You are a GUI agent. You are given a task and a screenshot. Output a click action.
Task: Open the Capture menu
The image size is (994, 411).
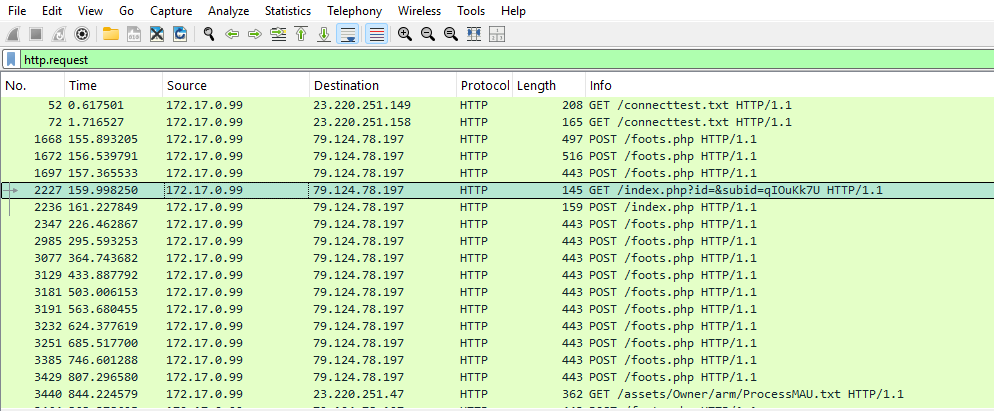point(171,11)
